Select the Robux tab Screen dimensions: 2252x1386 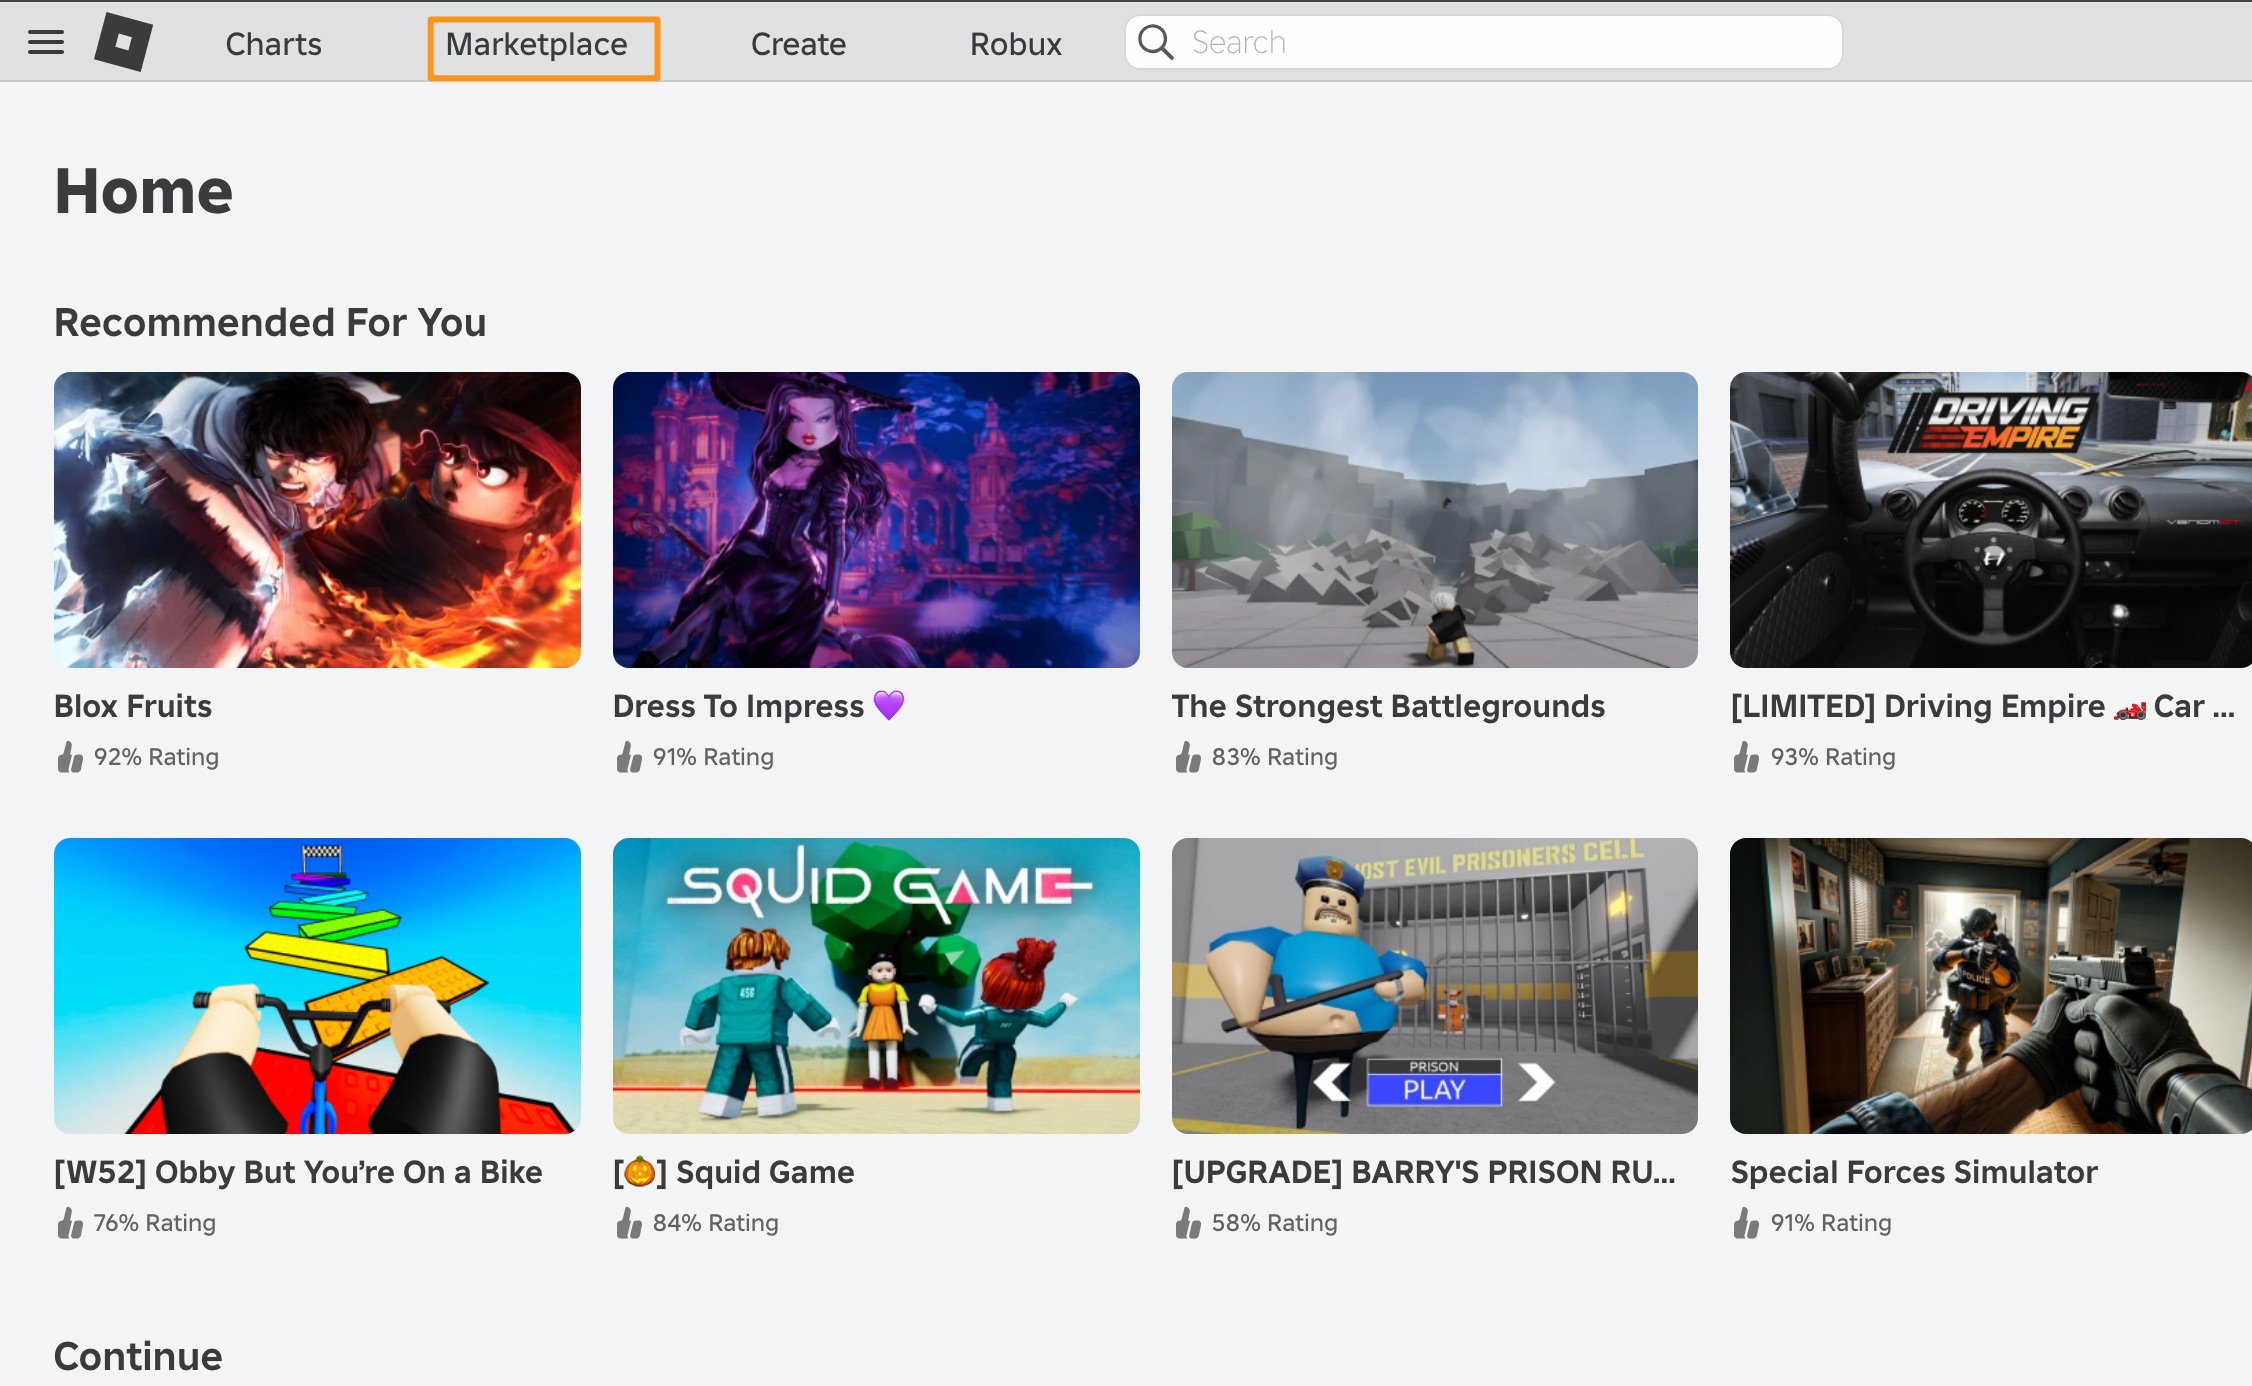(x=1016, y=44)
